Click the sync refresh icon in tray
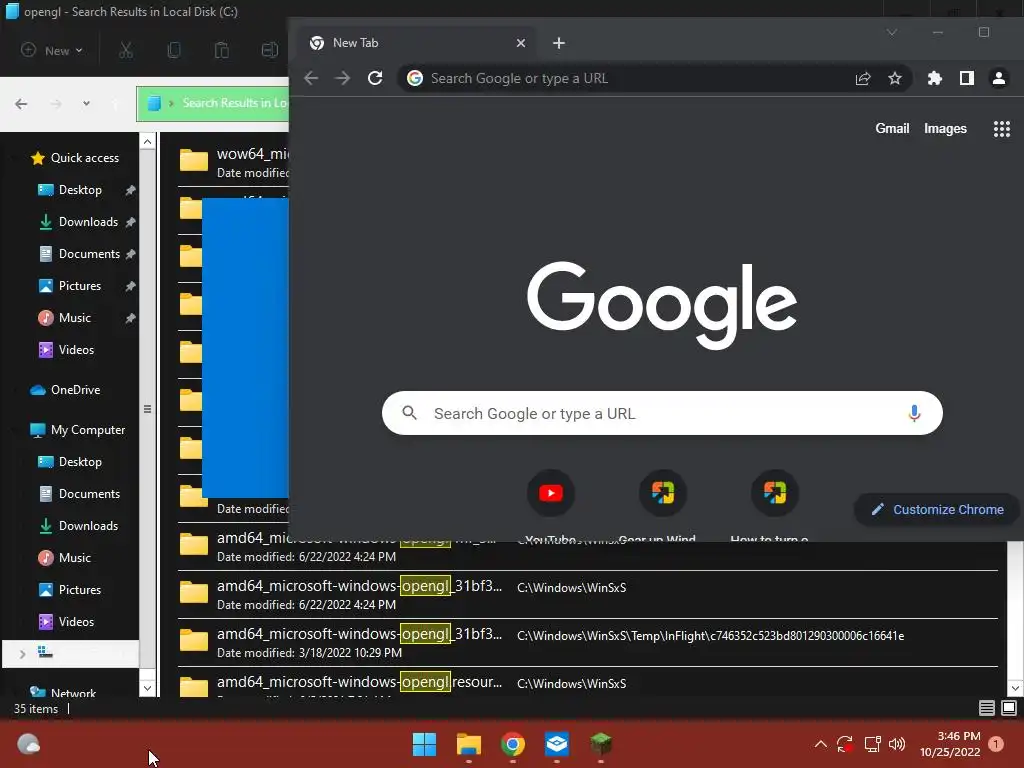This screenshot has width=1024, height=768. coord(844,744)
